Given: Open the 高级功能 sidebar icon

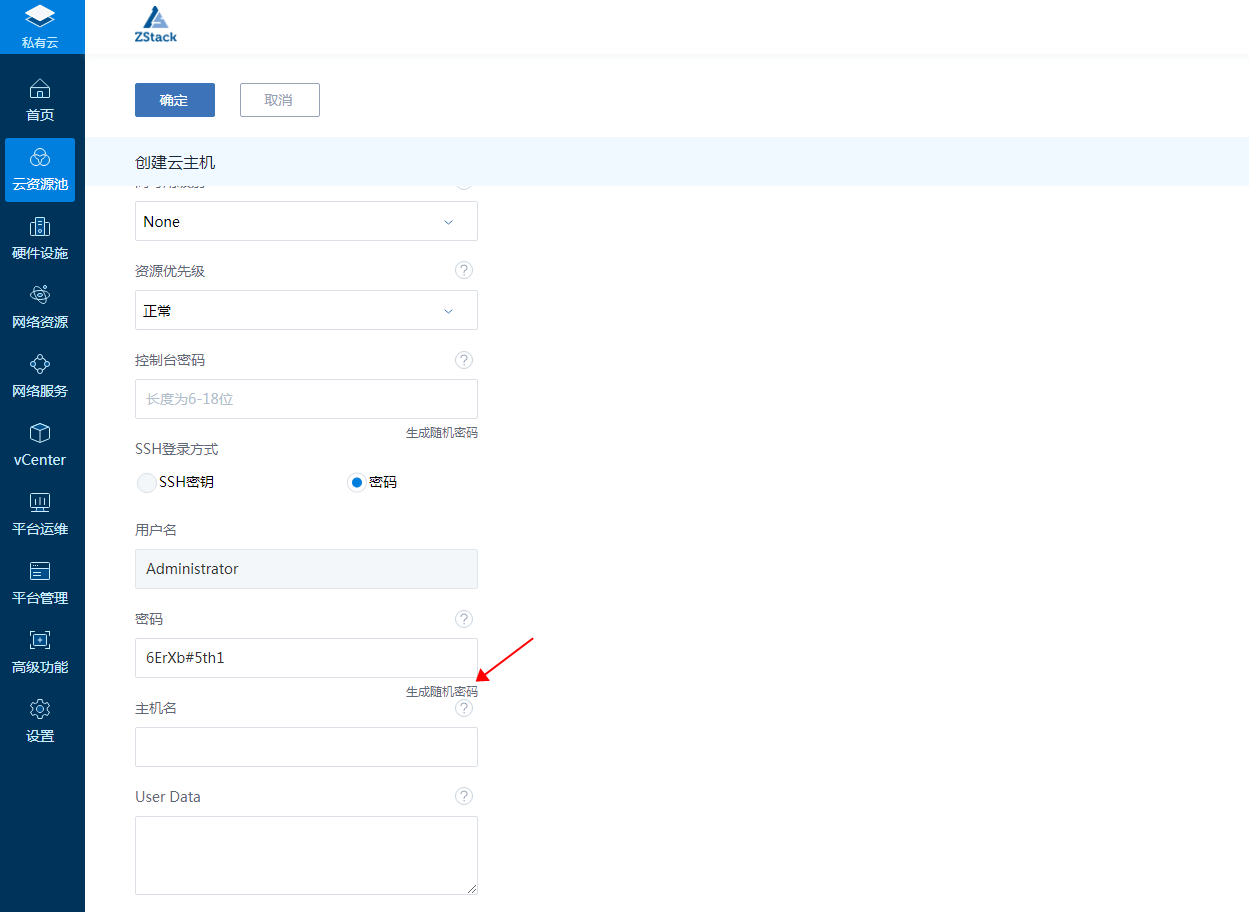Looking at the screenshot, I should (x=40, y=651).
